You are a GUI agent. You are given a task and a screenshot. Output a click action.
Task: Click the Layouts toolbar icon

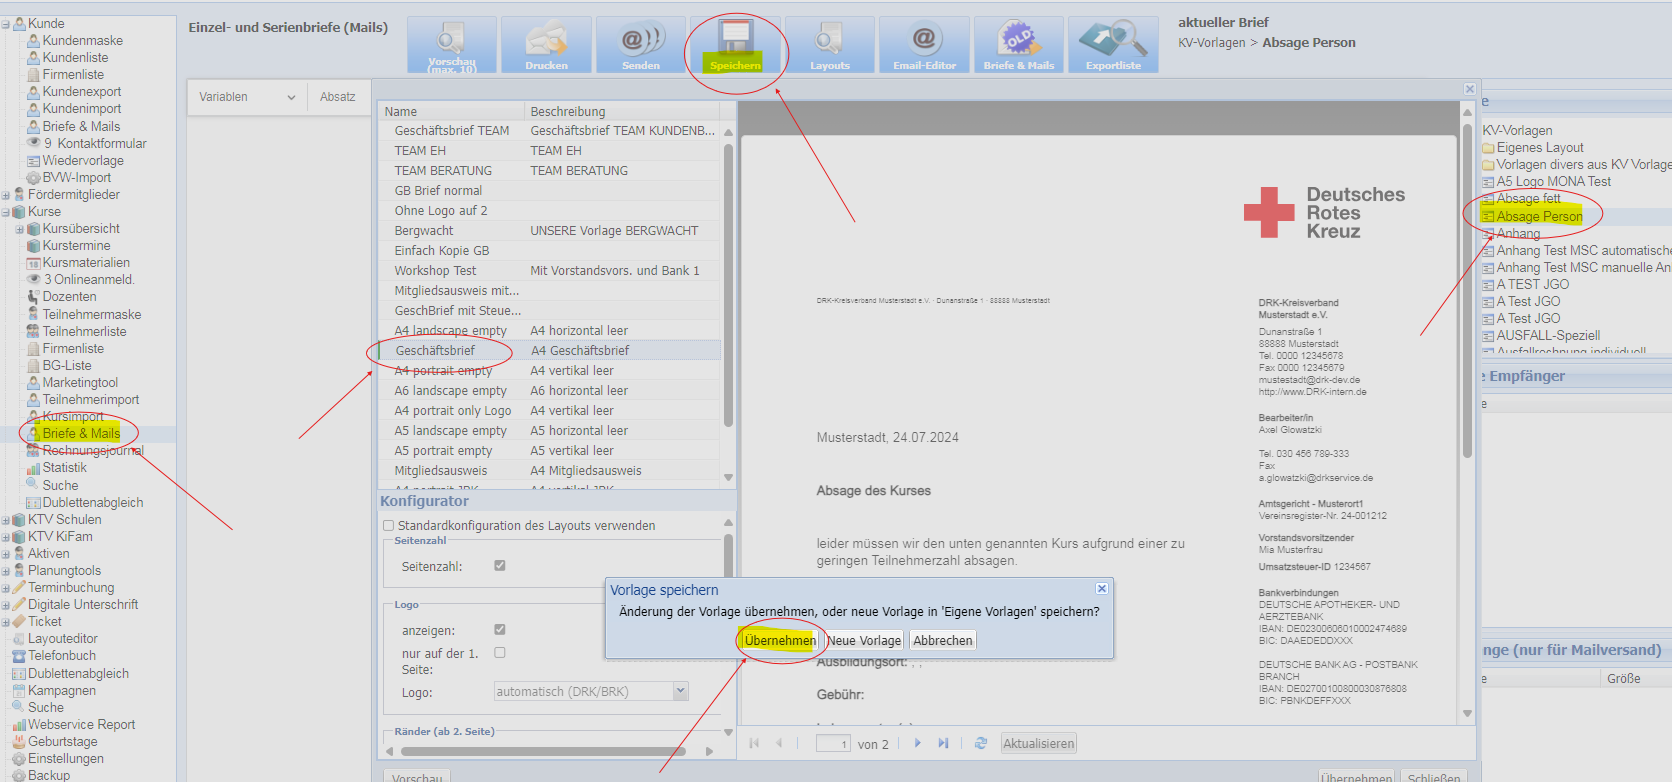coord(829,42)
